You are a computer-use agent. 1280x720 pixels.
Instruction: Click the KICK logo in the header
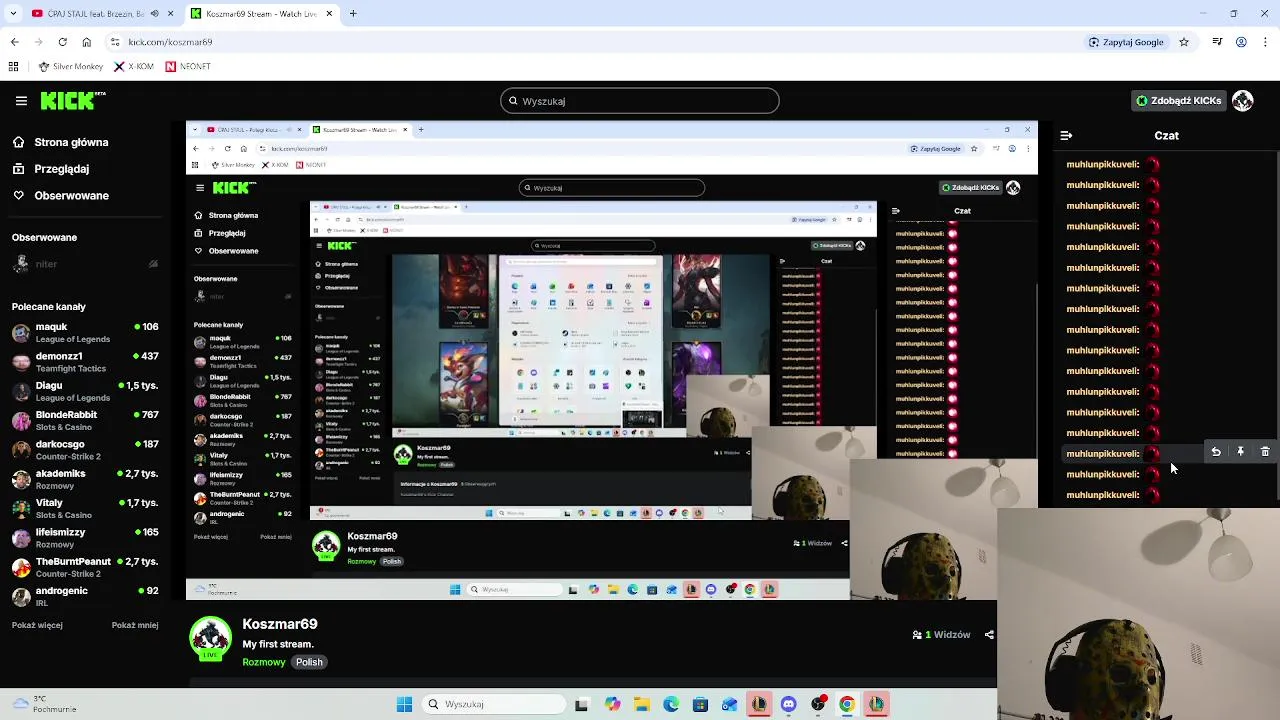72,100
